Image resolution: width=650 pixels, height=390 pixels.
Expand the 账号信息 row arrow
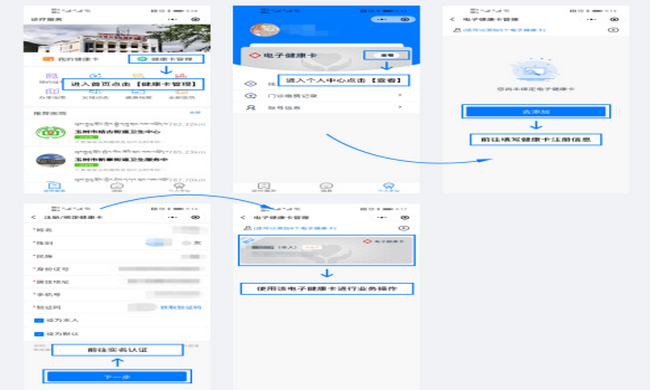pos(400,107)
